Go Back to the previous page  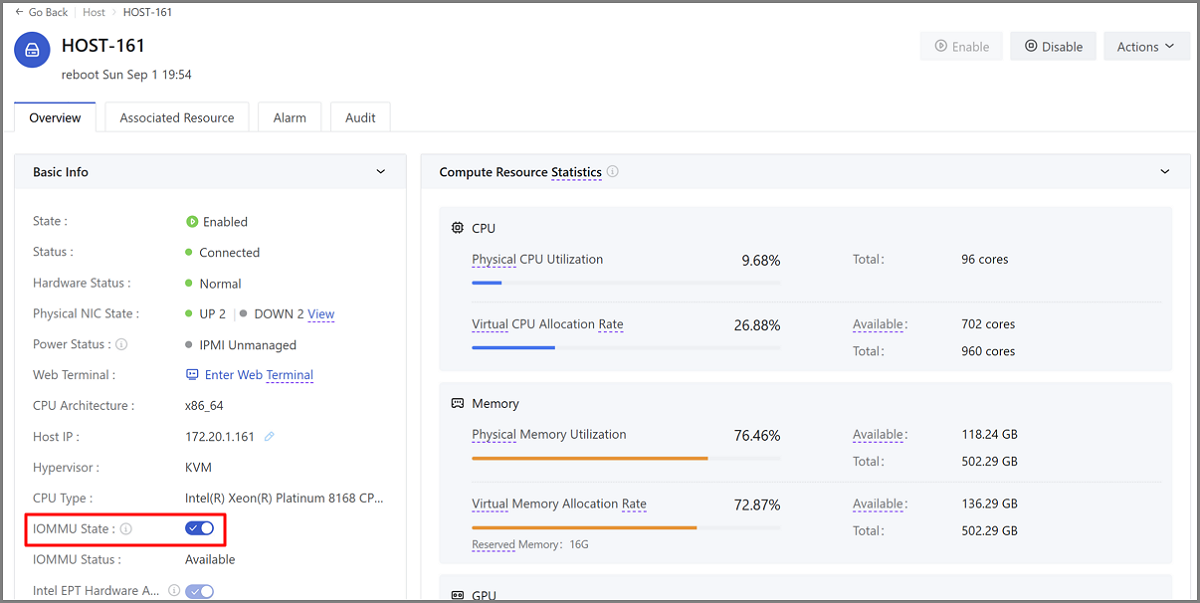pyautogui.click(x=41, y=12)
